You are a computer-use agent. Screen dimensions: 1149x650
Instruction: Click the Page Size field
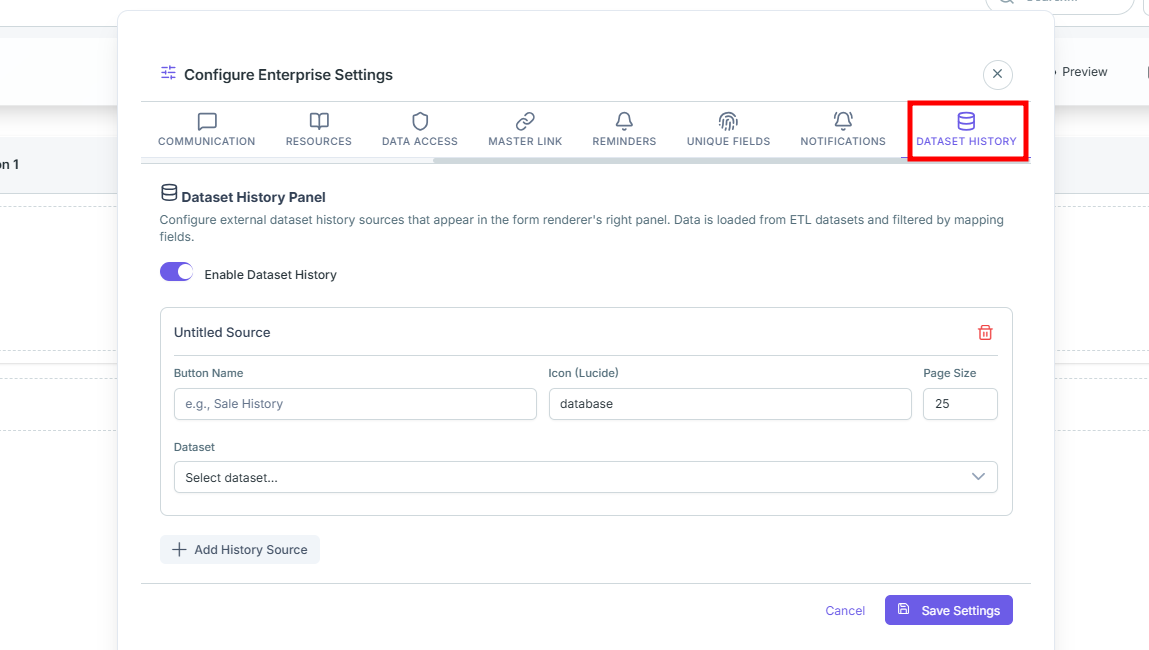coord(960,404)
